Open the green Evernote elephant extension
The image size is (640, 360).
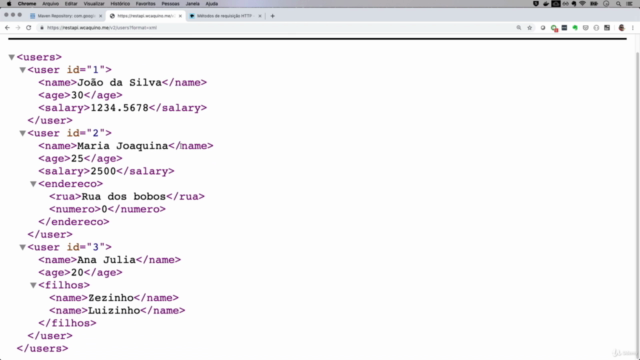(x=575, y=28)
